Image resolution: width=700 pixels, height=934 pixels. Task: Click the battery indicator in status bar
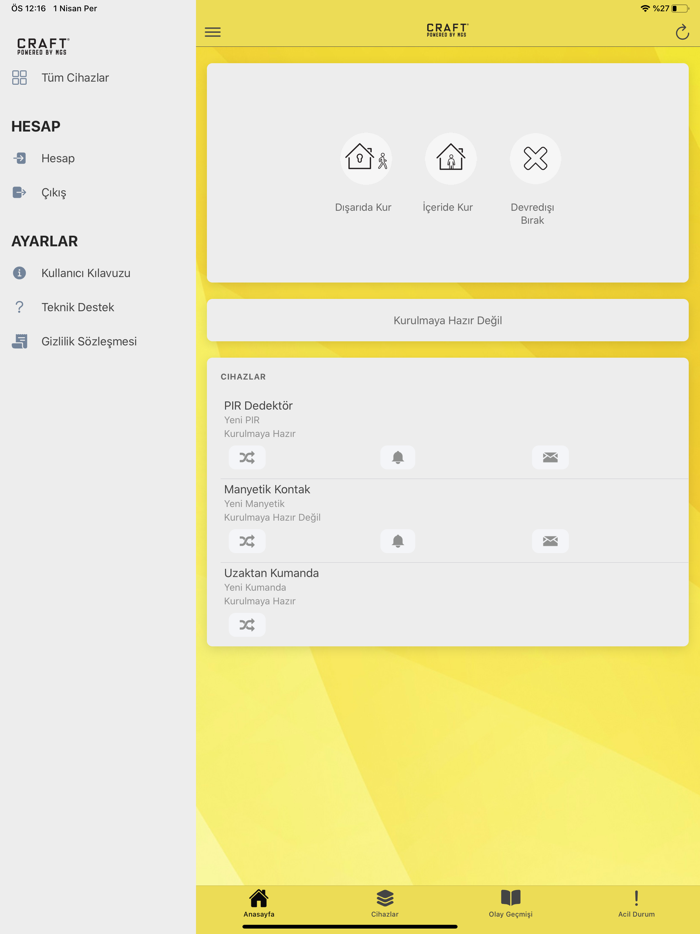pyautogui.click(x=680, y=8)
